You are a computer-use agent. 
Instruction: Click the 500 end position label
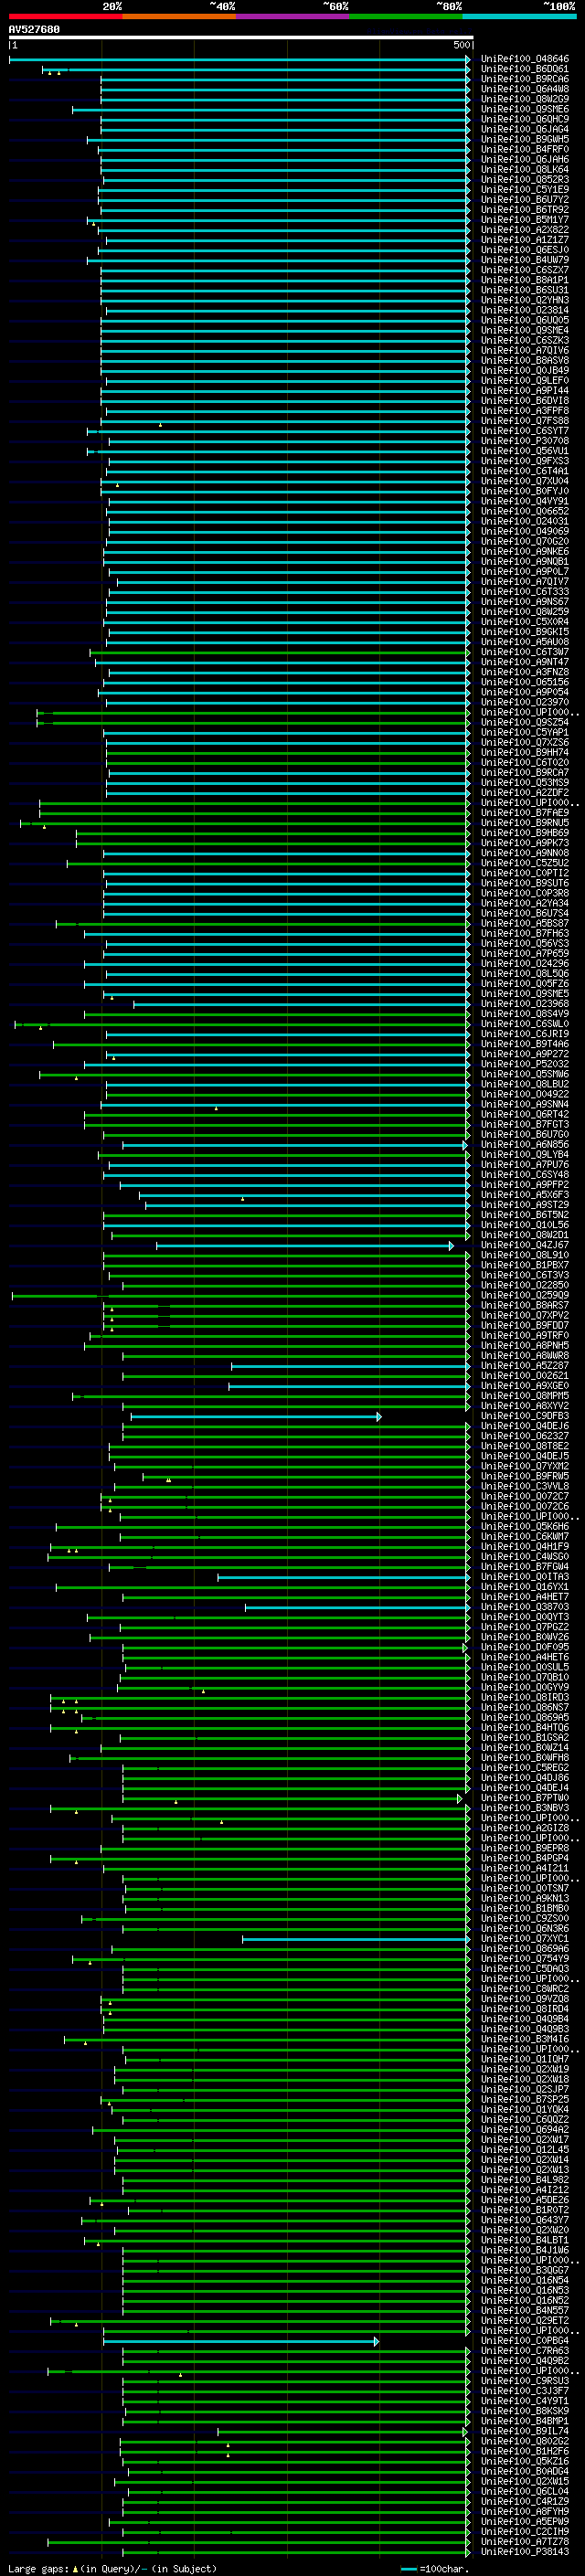click(x=461, y=45)
